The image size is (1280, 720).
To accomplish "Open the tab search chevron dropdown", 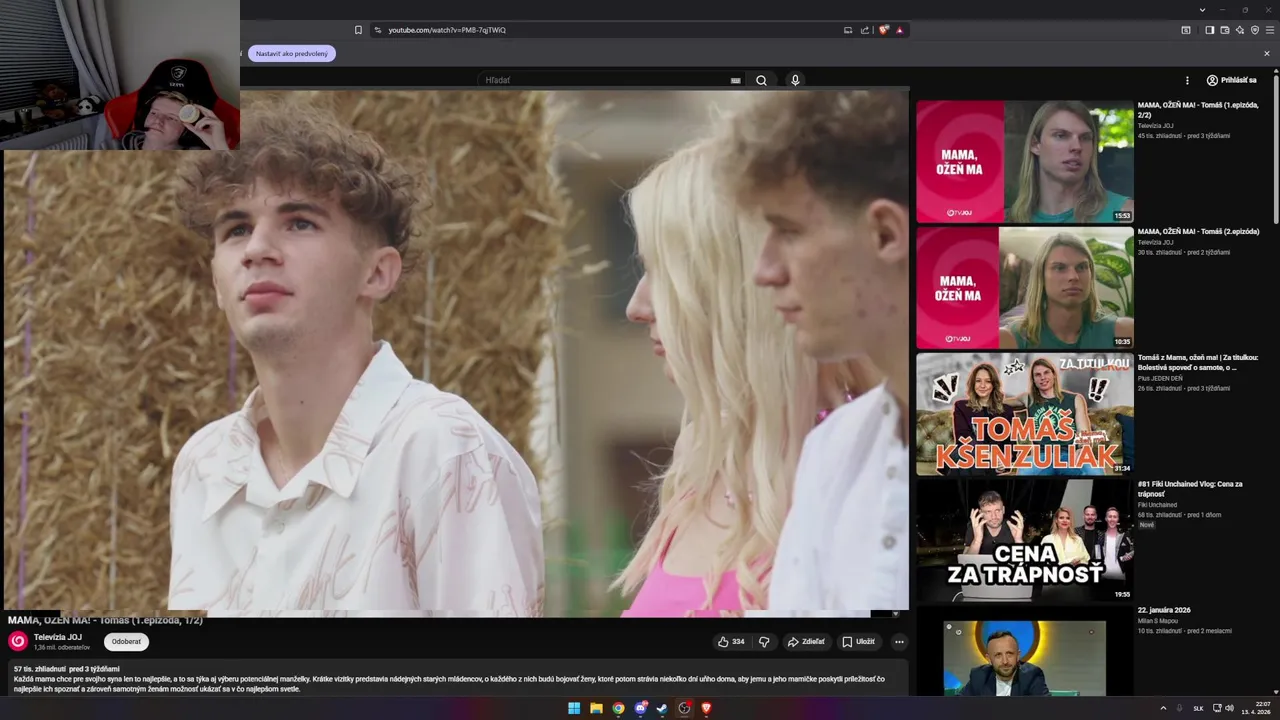I will pyautogui.click(x=1202, y=9).
